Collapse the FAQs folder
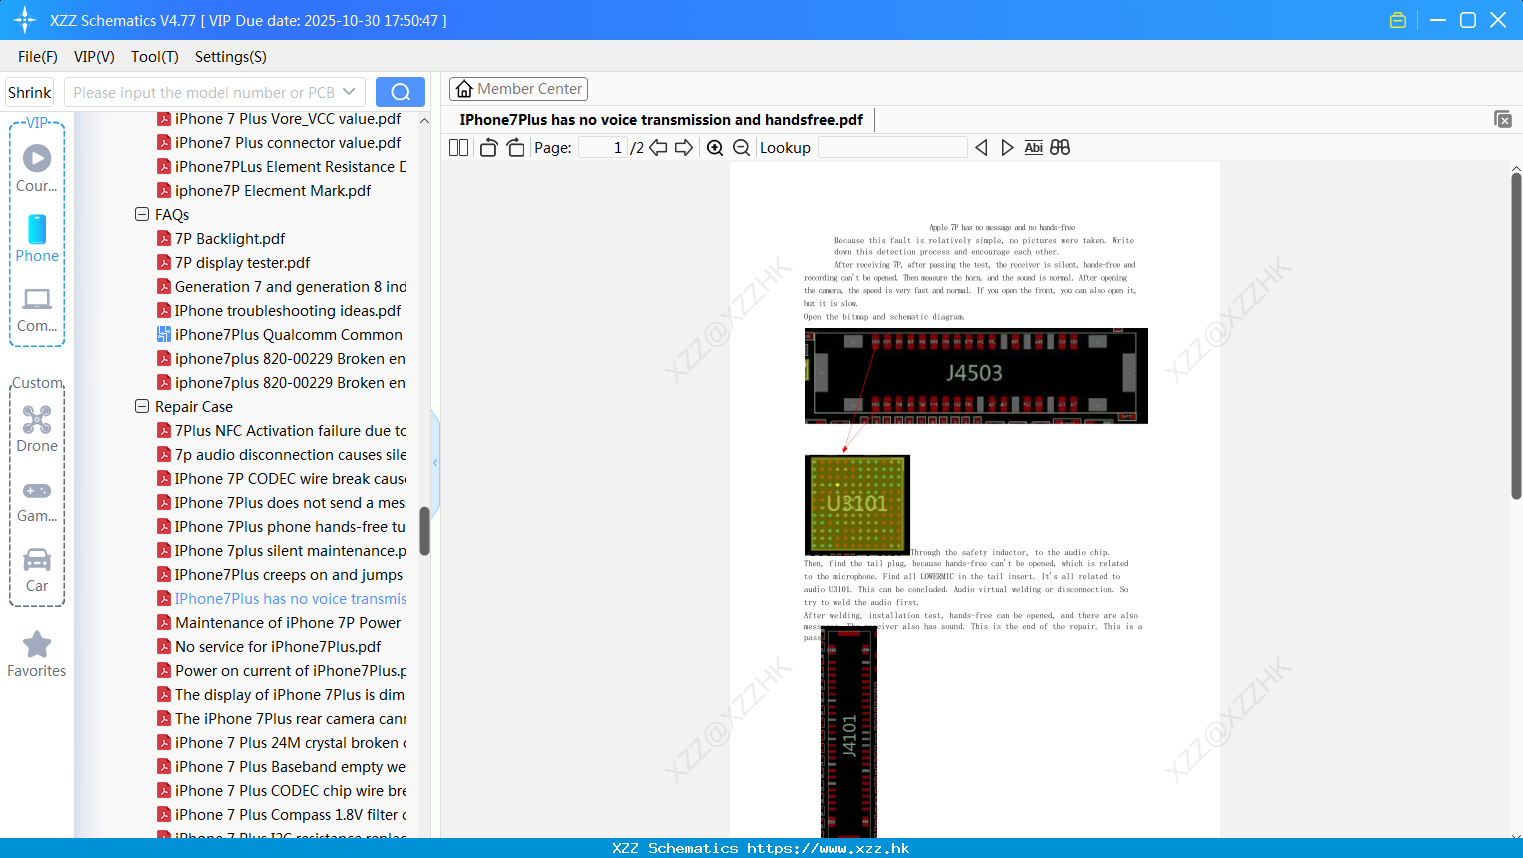The height and width of the screenshot is (858, 1523). tap(142, 214)
